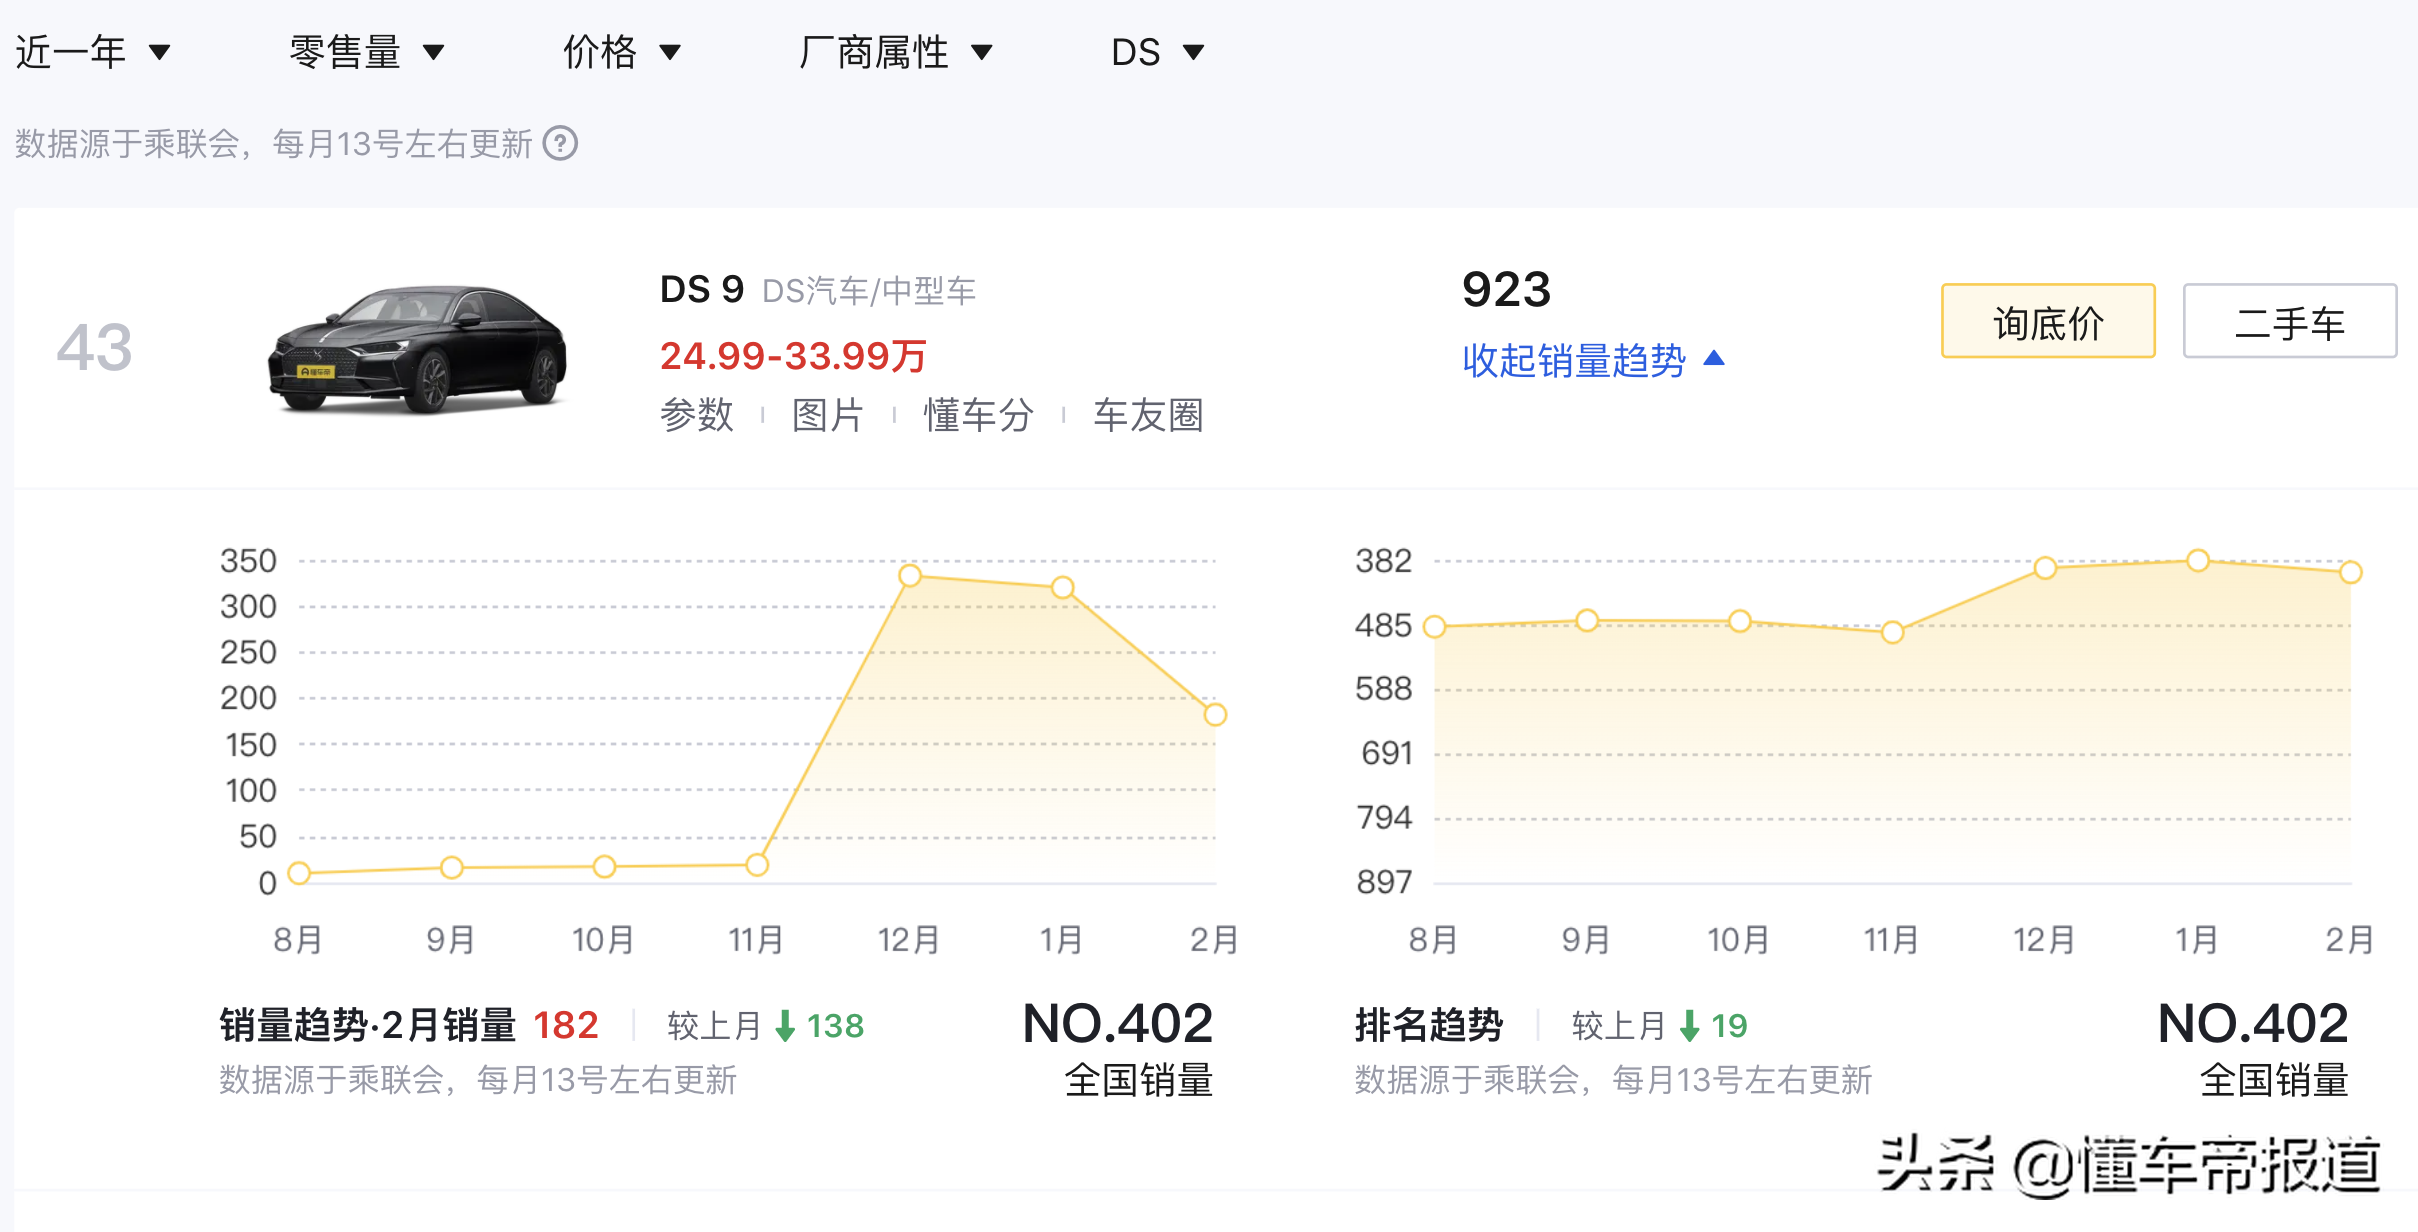The image size is (2418, 1232).
Task: Collapse the 收起销量趋势 sales trend section
Action: click(1593, 360)
